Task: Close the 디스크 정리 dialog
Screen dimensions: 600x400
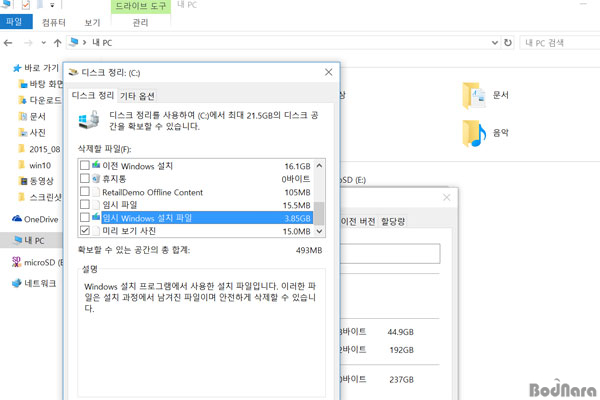Action: (x=328, y=72)
